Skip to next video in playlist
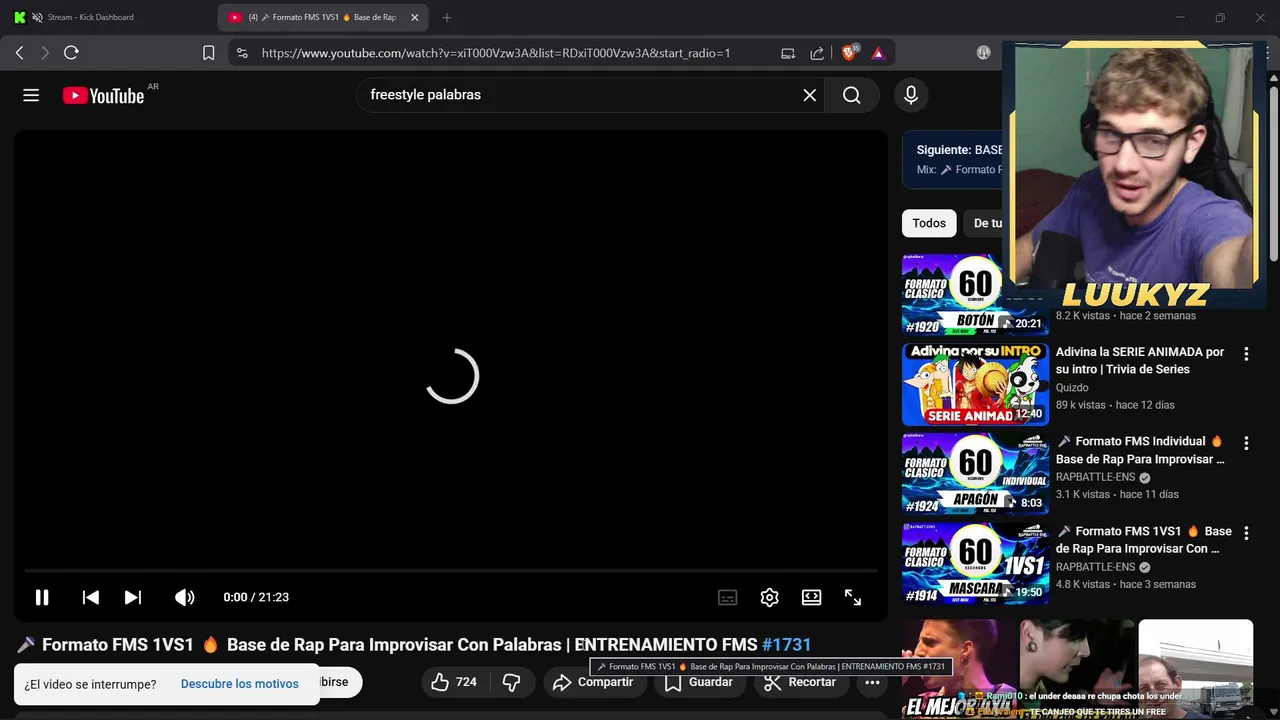The width and height of the screenshot is (1280, 720). click(133, 597)
